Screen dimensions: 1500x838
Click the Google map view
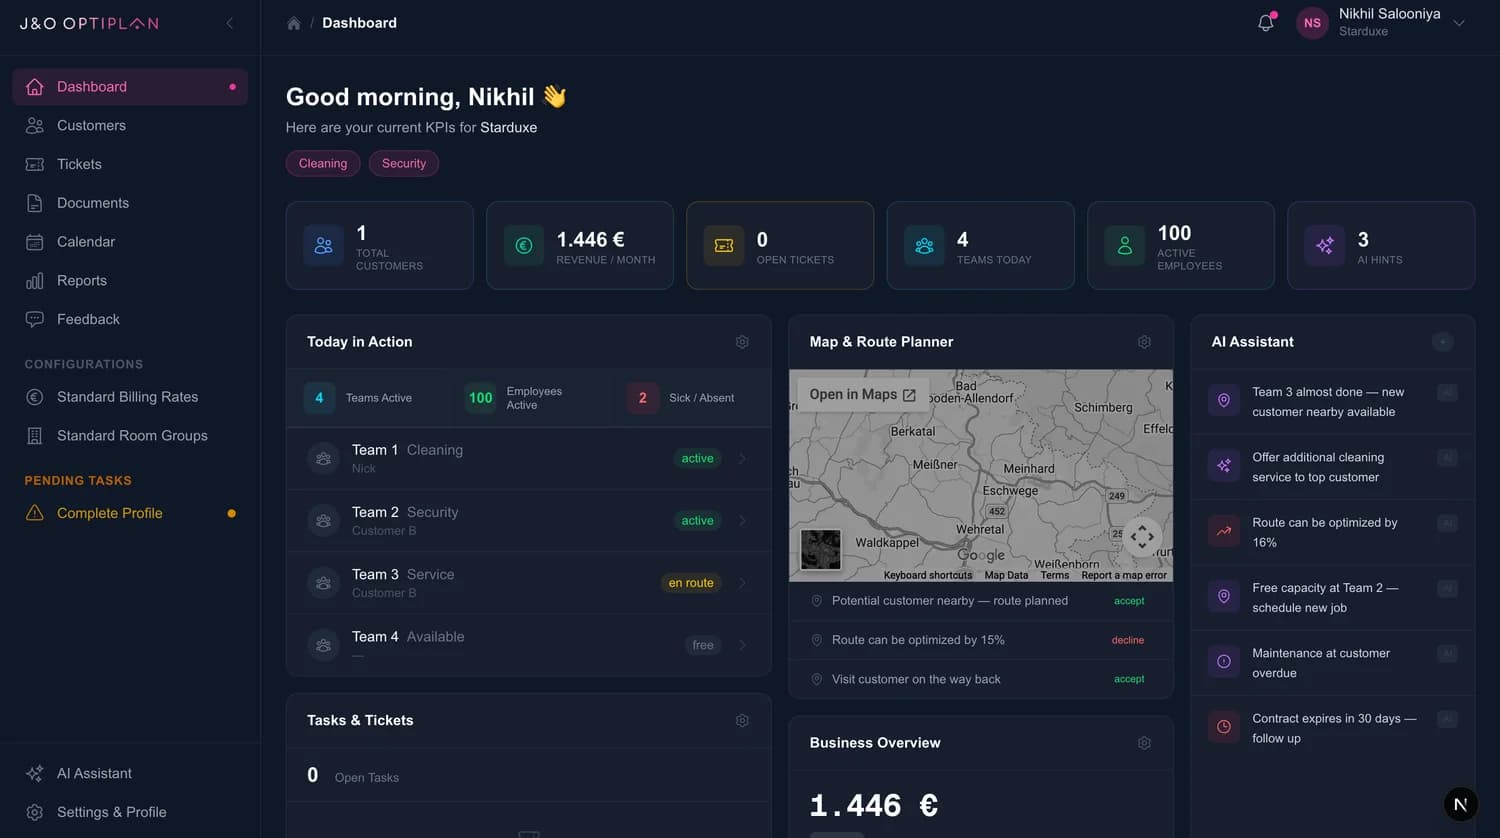(981, 475)
